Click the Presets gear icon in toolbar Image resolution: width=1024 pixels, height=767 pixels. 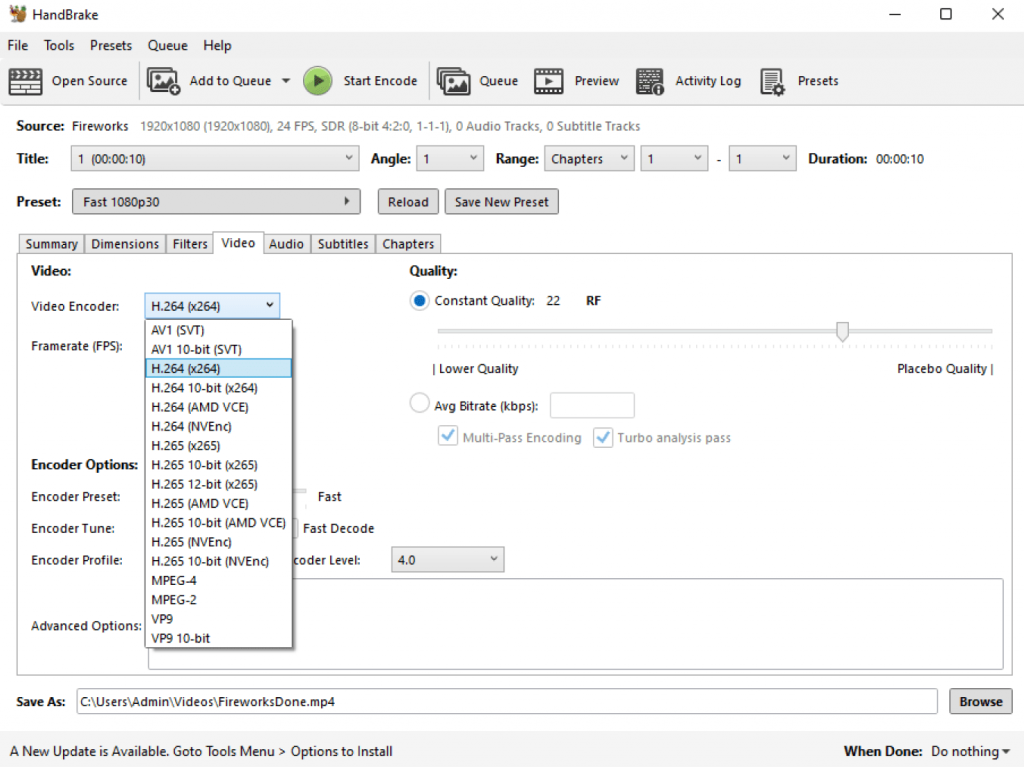point(773,81)
